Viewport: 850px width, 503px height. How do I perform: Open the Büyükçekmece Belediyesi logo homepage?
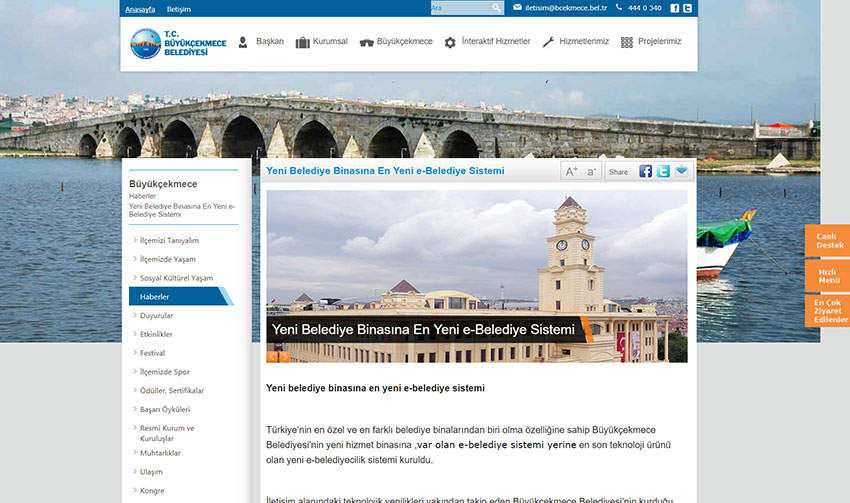[178, 43]
